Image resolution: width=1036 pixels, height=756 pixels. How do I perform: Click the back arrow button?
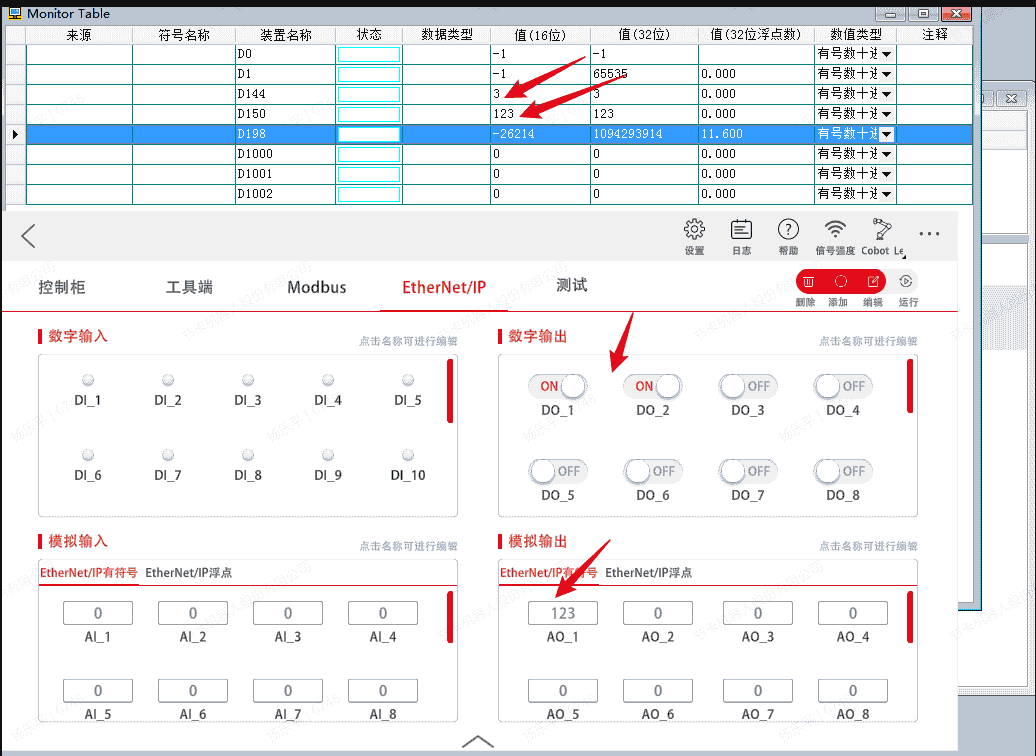(x=28, y=236)
